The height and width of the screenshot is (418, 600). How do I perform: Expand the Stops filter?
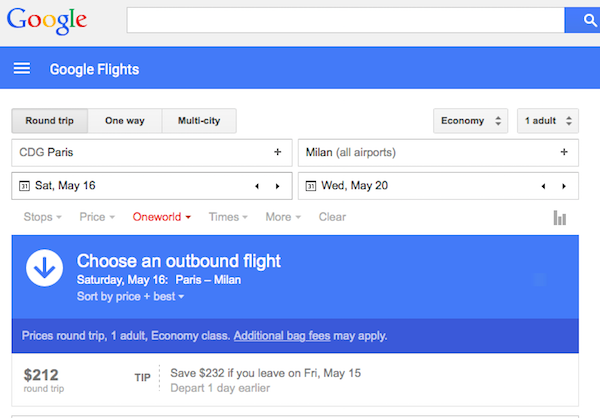(x=42, y=217)
